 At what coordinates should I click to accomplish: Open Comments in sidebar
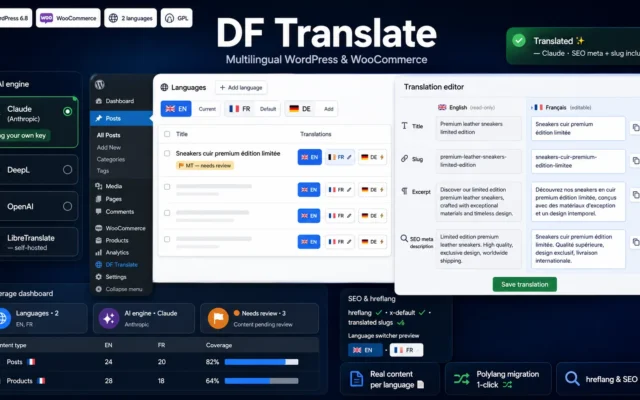115,211
